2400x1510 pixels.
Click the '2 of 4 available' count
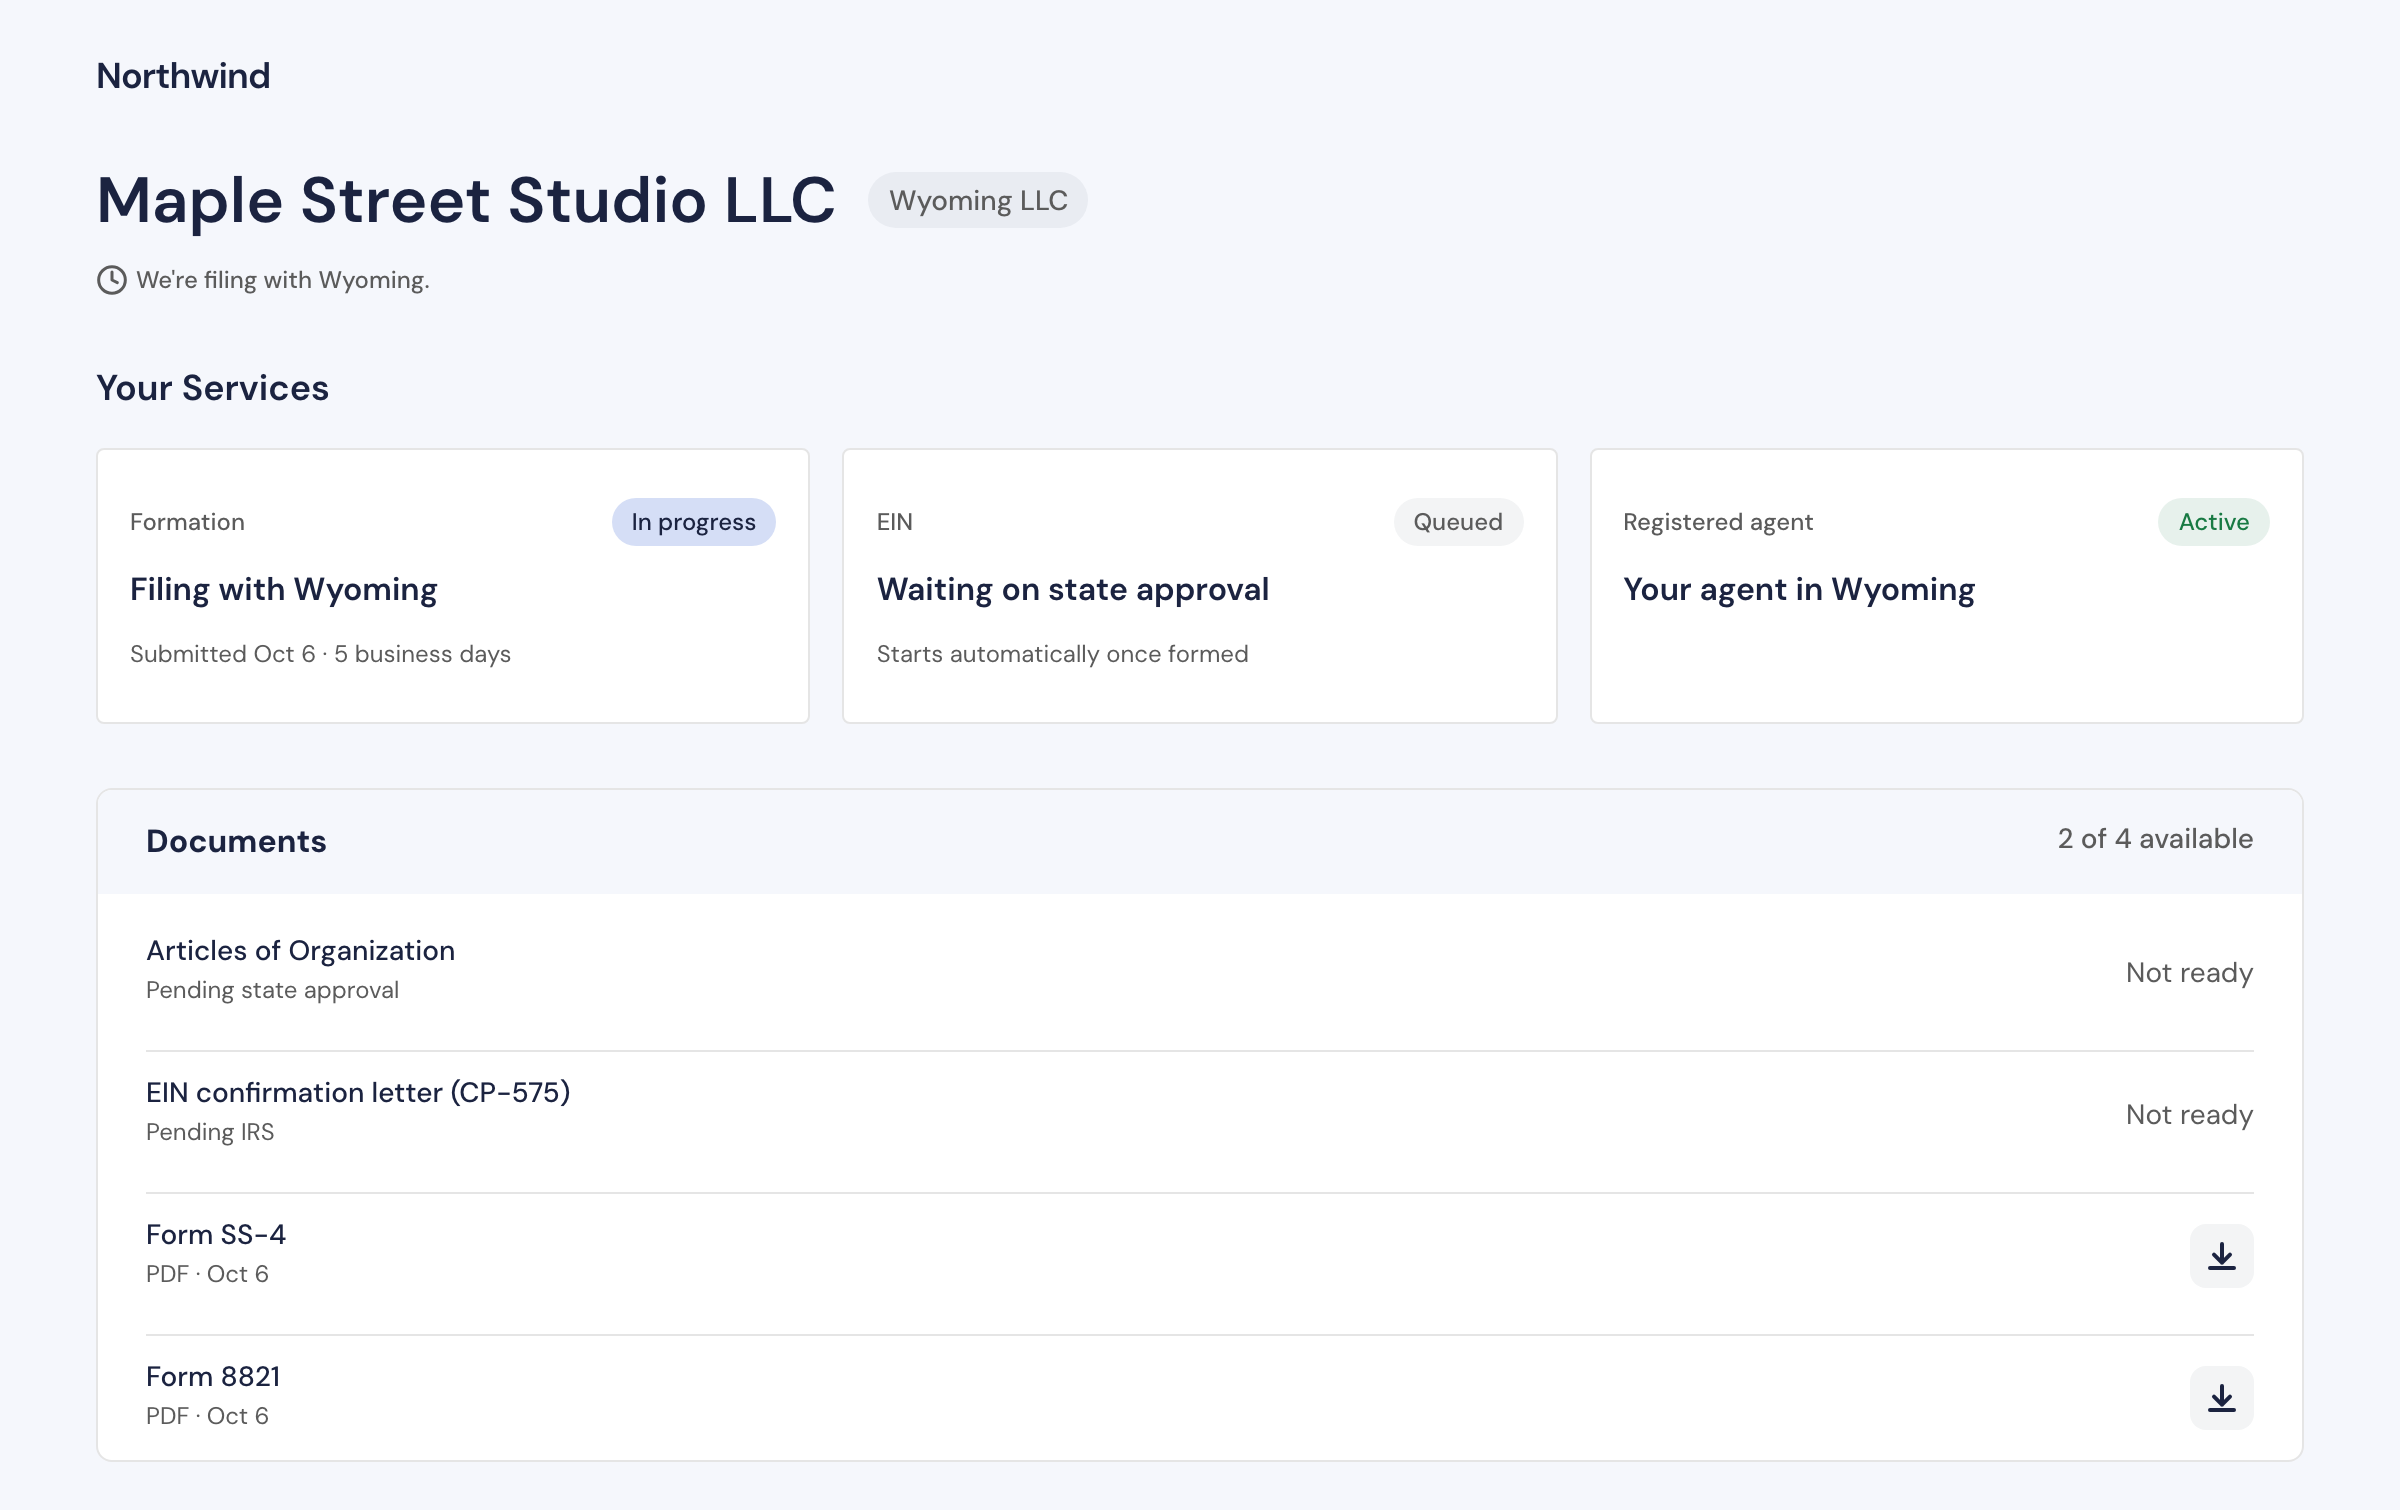pyautogui.click(x=2155, y=839)
